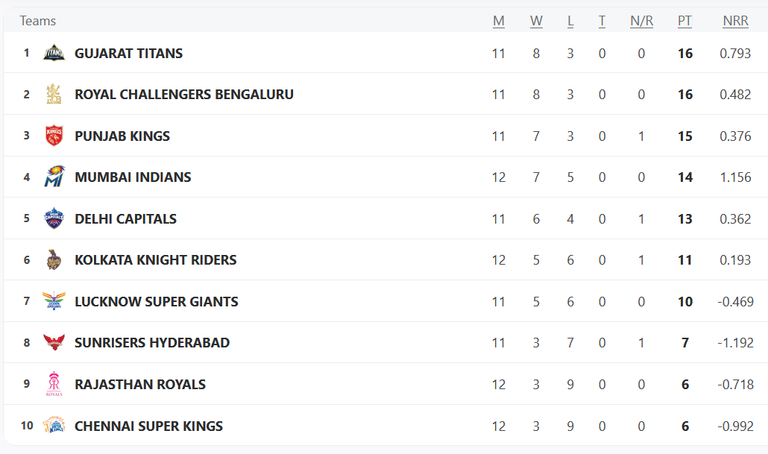Click the Chennai Super Kings lion logo
Screen dimensions: 768x454
(x=54, y=426)
